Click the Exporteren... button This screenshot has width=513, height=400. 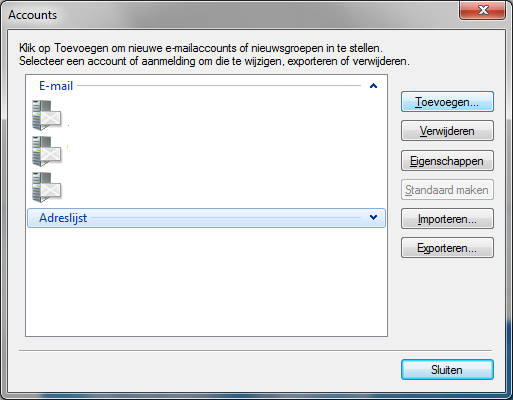pos(447,248)
